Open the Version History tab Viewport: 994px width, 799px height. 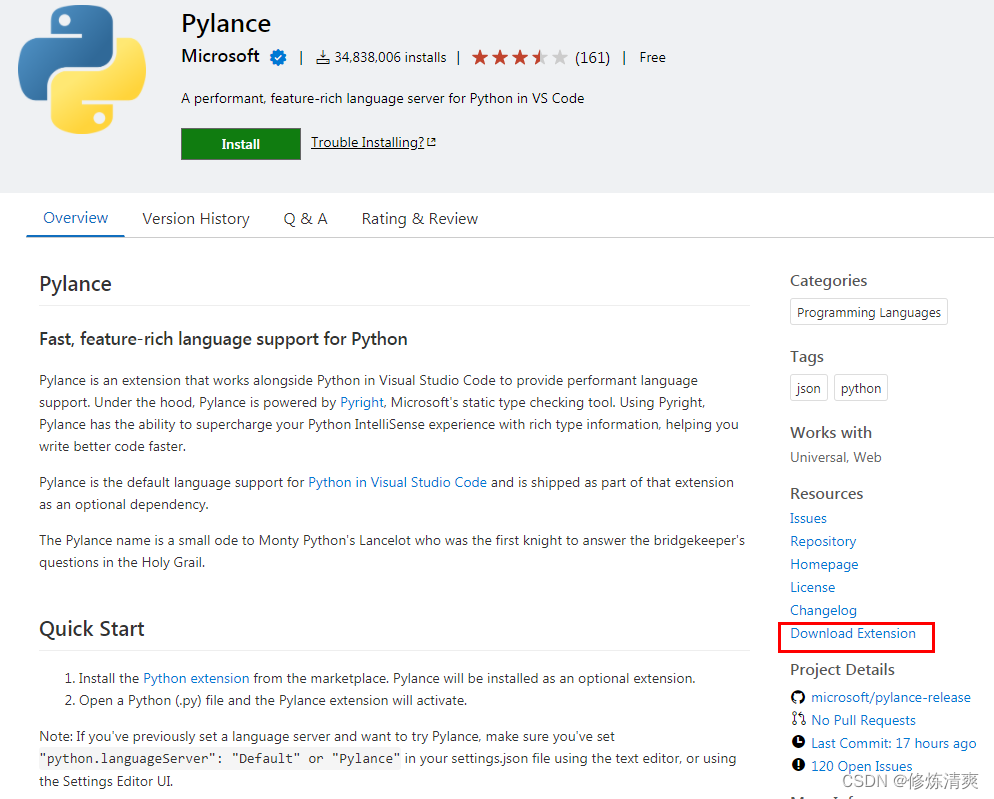(196, 219)
